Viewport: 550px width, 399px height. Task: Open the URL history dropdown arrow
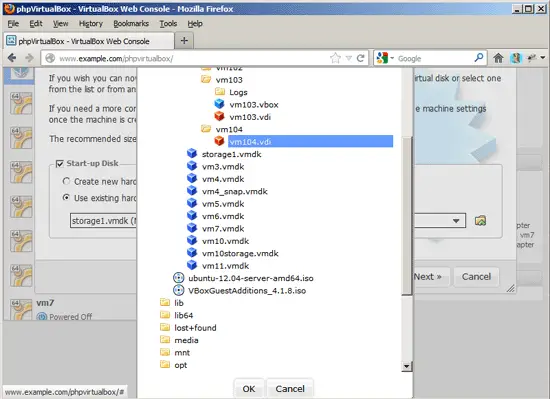[348, 58]
